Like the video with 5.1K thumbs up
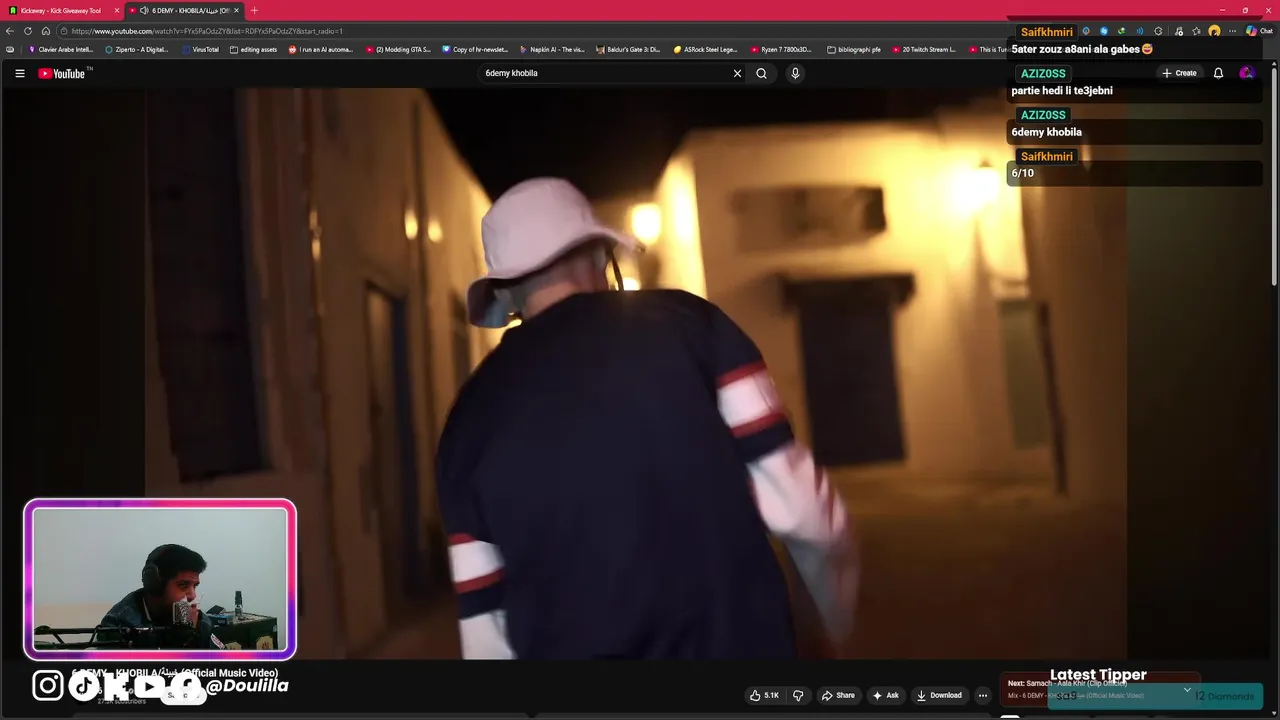 coord(764,695)
